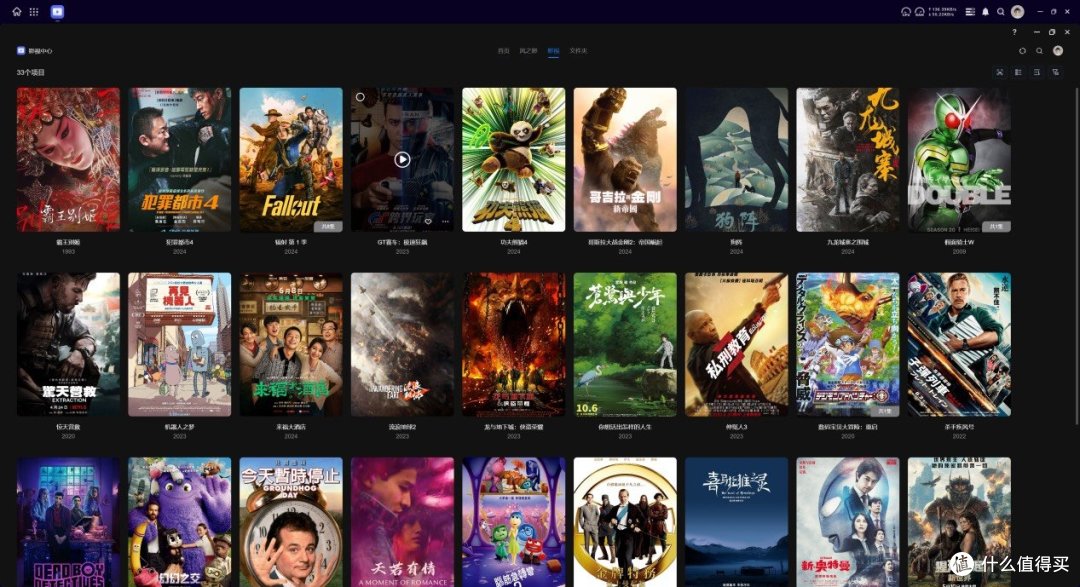The width and height of the screenshot is (1080, 587).
Task: Open the 私刑教育 poster
Action: coord(736,344)
